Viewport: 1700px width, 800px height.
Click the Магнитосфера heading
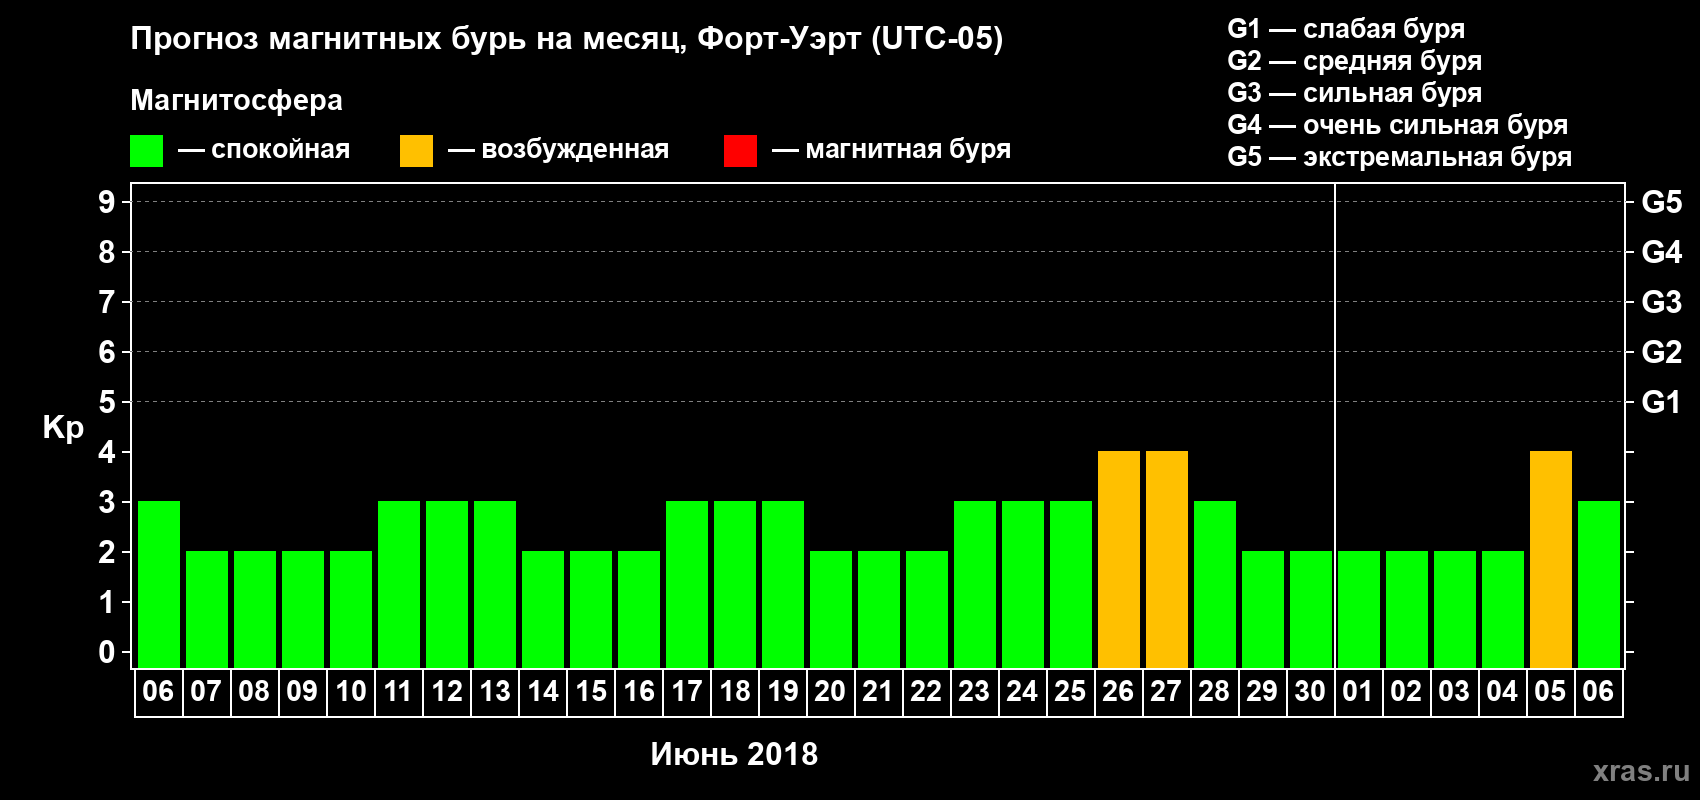[x=236, y=100]
